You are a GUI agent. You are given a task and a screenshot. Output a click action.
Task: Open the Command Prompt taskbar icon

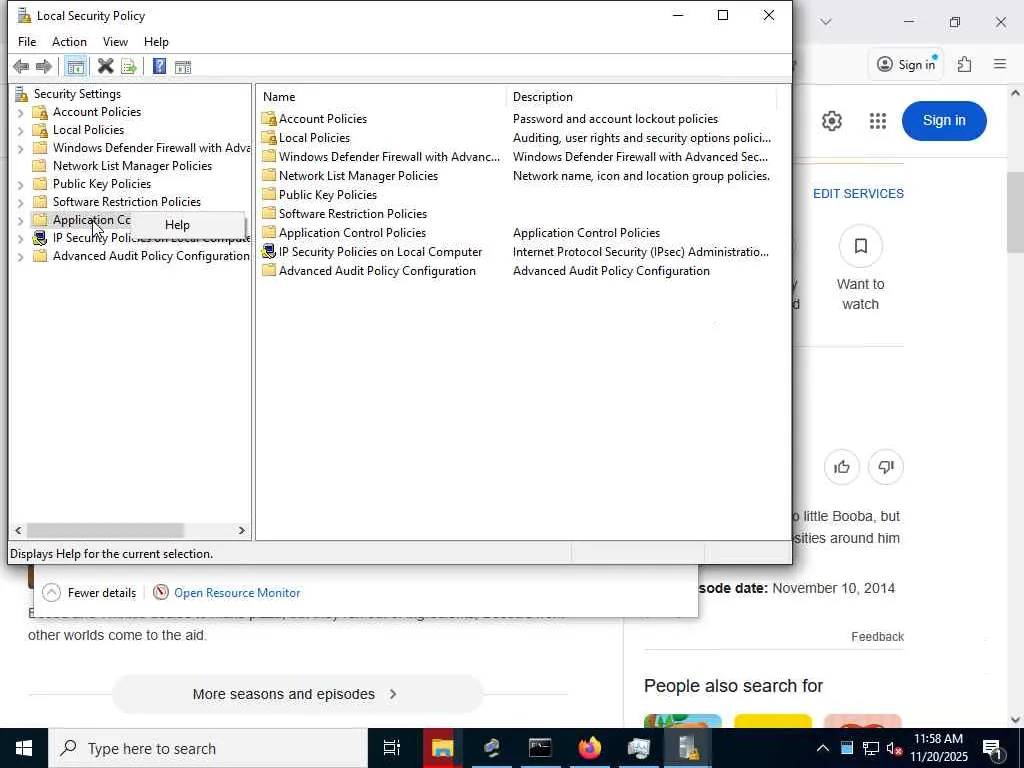coord(540,748)
